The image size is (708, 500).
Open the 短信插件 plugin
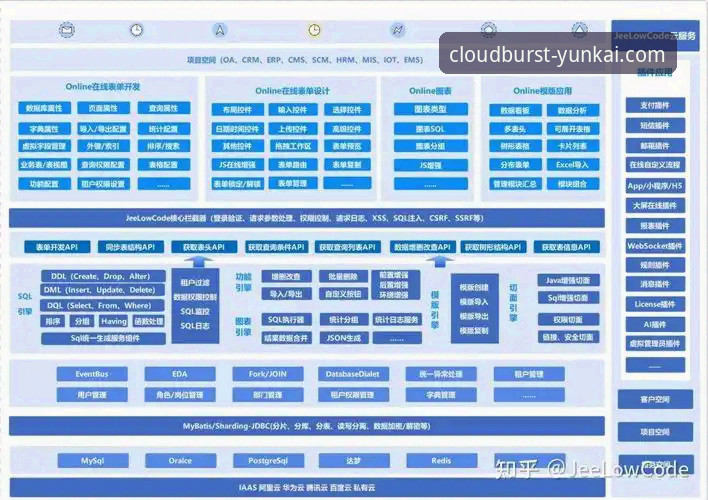tap(655, 126)
